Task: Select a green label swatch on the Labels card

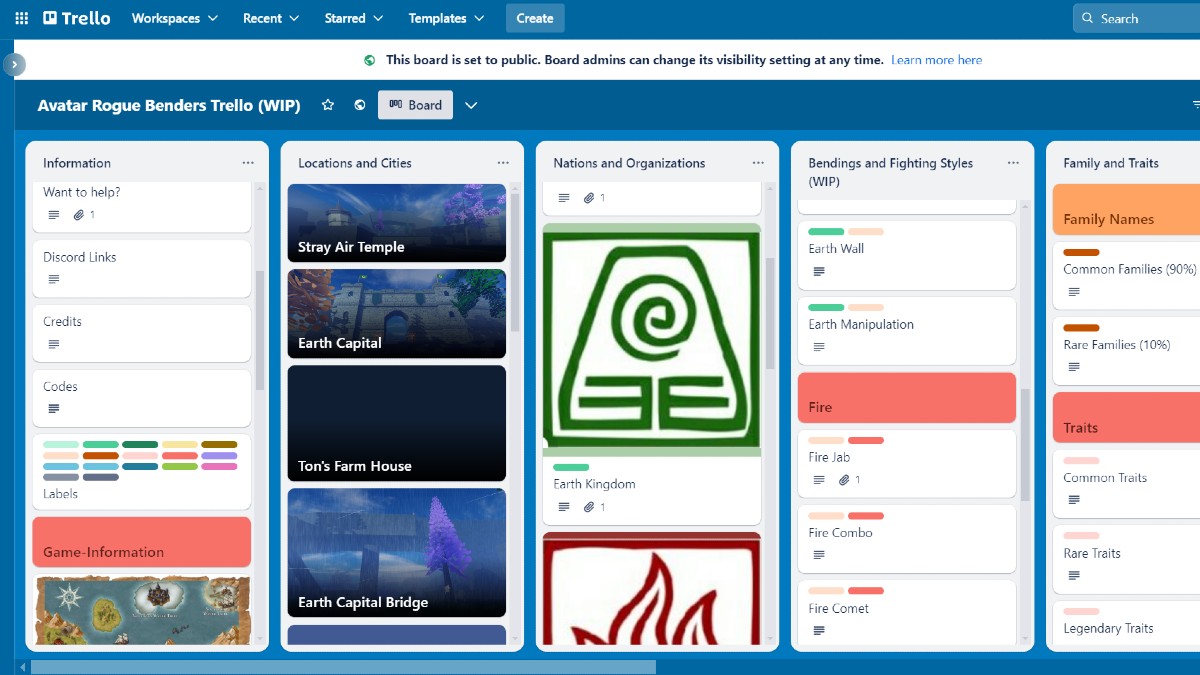Action: [x=101, y=443]
